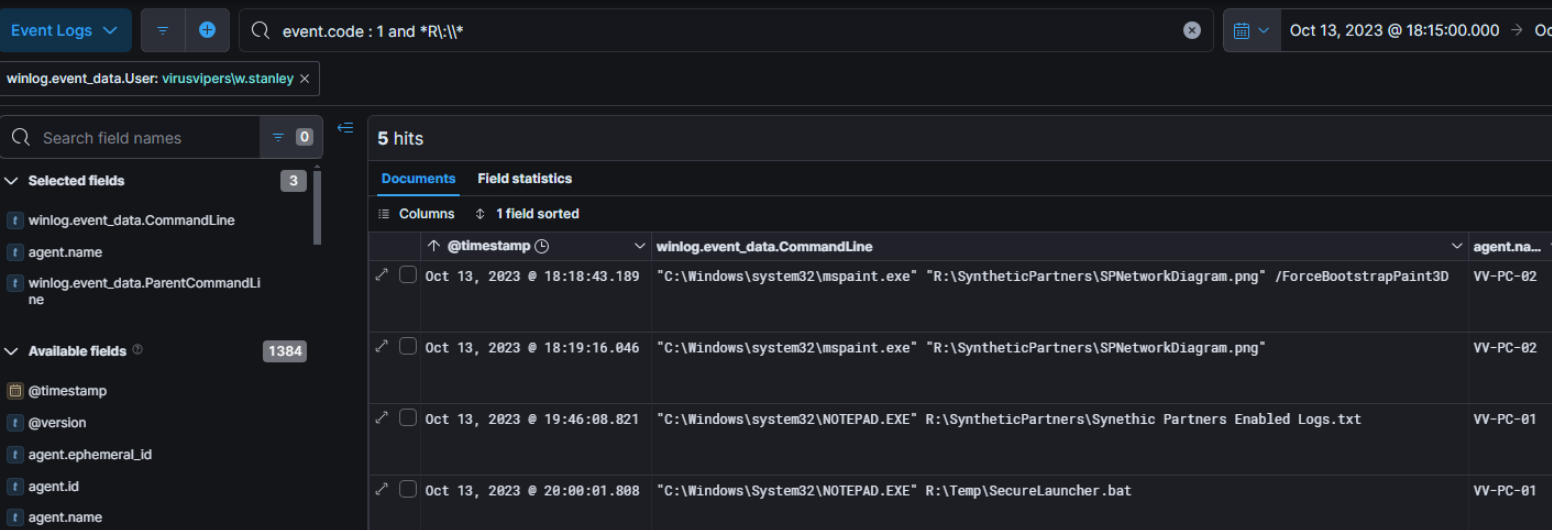Switch to the Documents tab
1552x530 pixels.
[x=418, y=179]
